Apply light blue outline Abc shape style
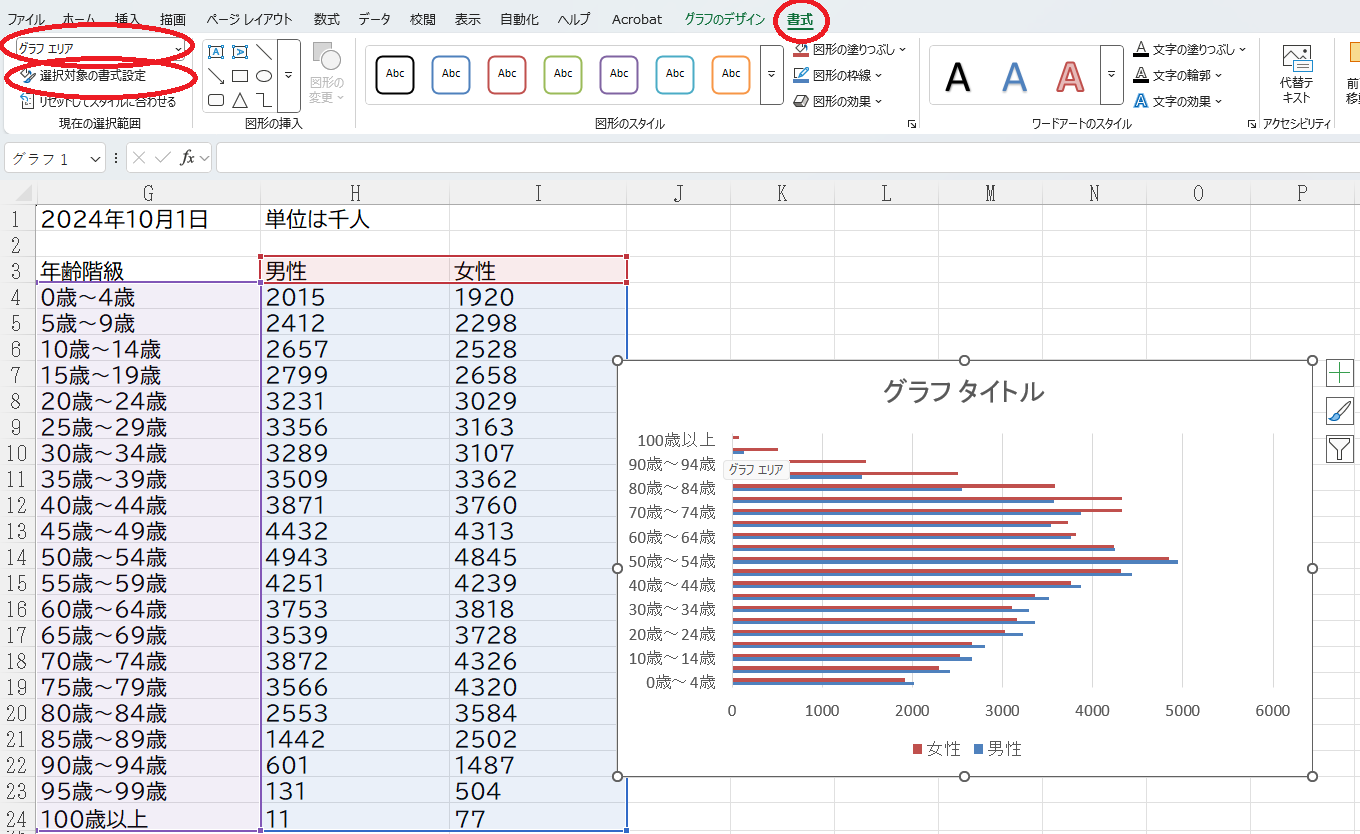Viewport: 1360px width, 834px height. pos(675,74)
